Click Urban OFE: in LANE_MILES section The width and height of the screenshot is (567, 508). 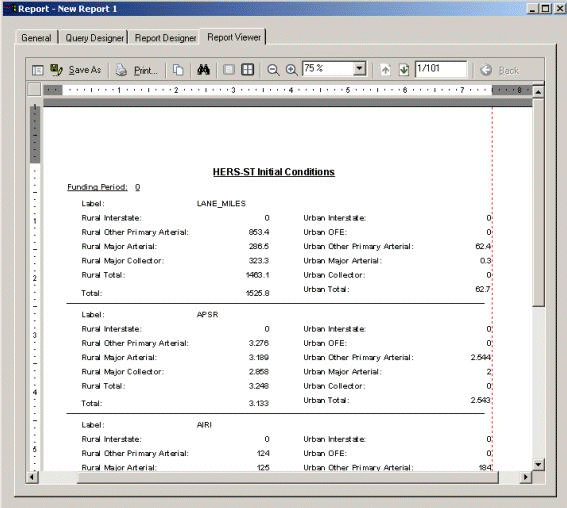point(325,232)
